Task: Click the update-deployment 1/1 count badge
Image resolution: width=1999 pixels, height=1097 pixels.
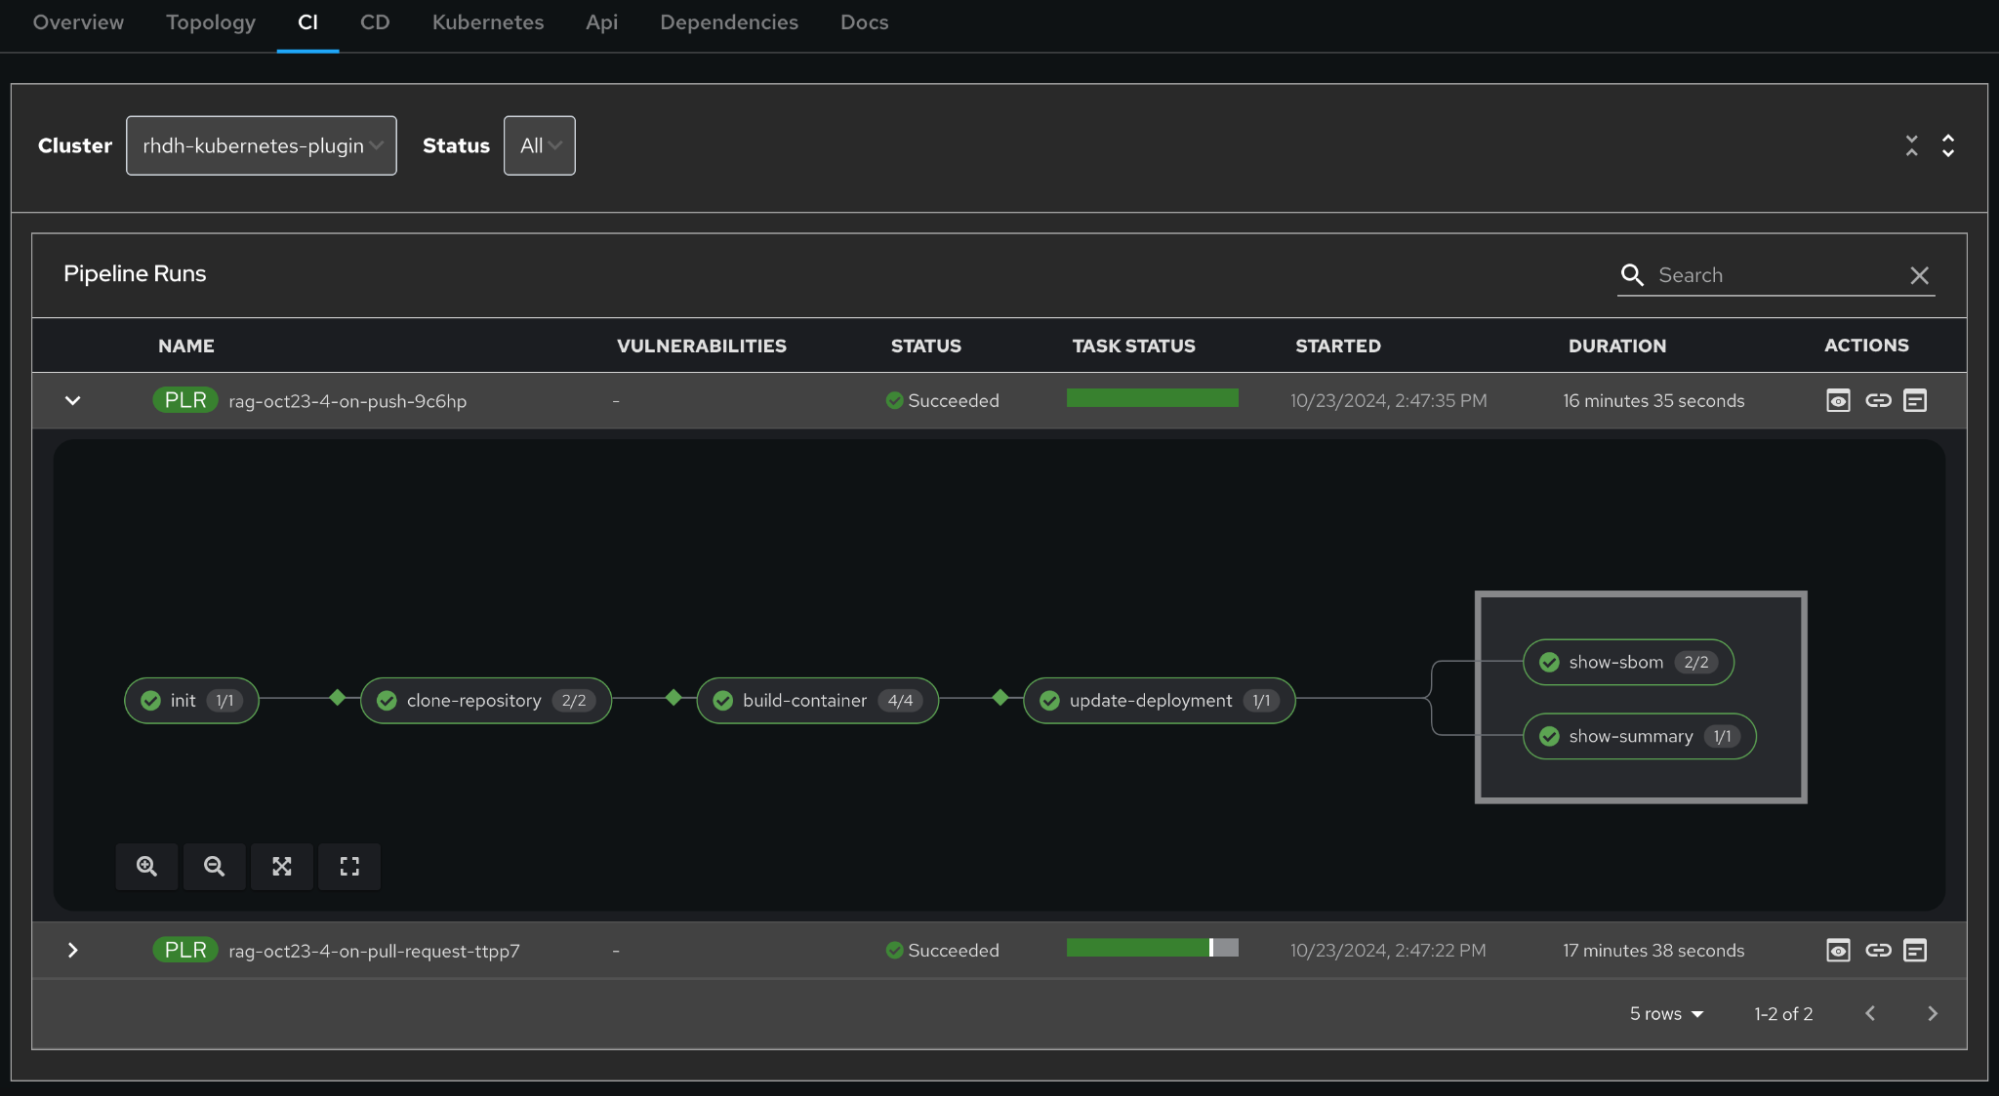Action: click(1261, 701)
